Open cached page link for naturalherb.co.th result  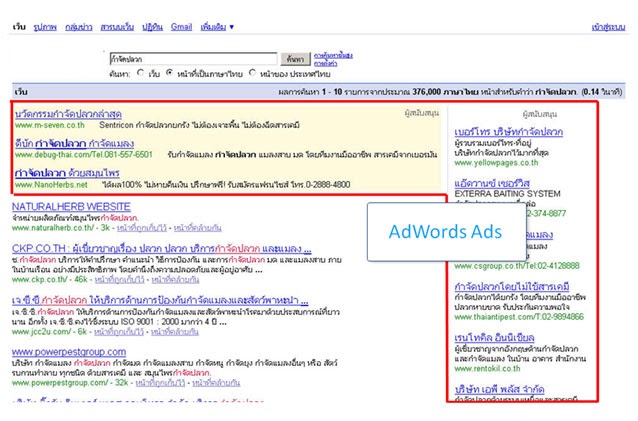click(142, 228)
